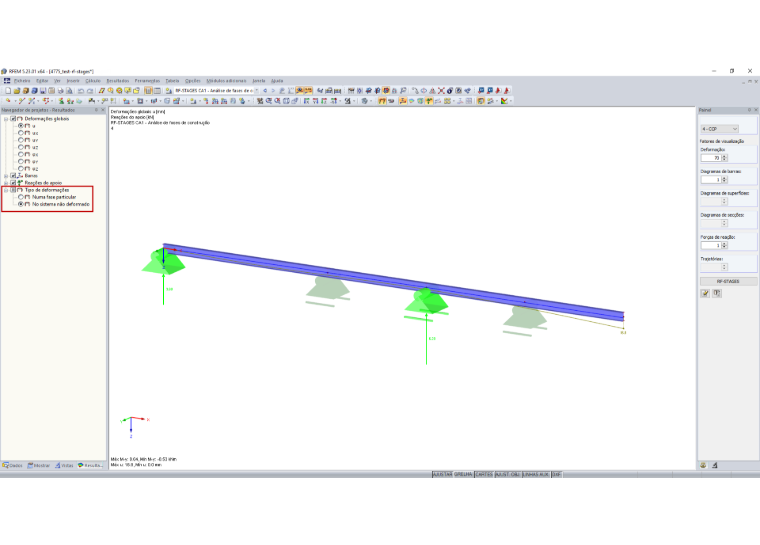760x545 pixels.
Task: Close the Painel panel
Action: click(x=756, y=110)
